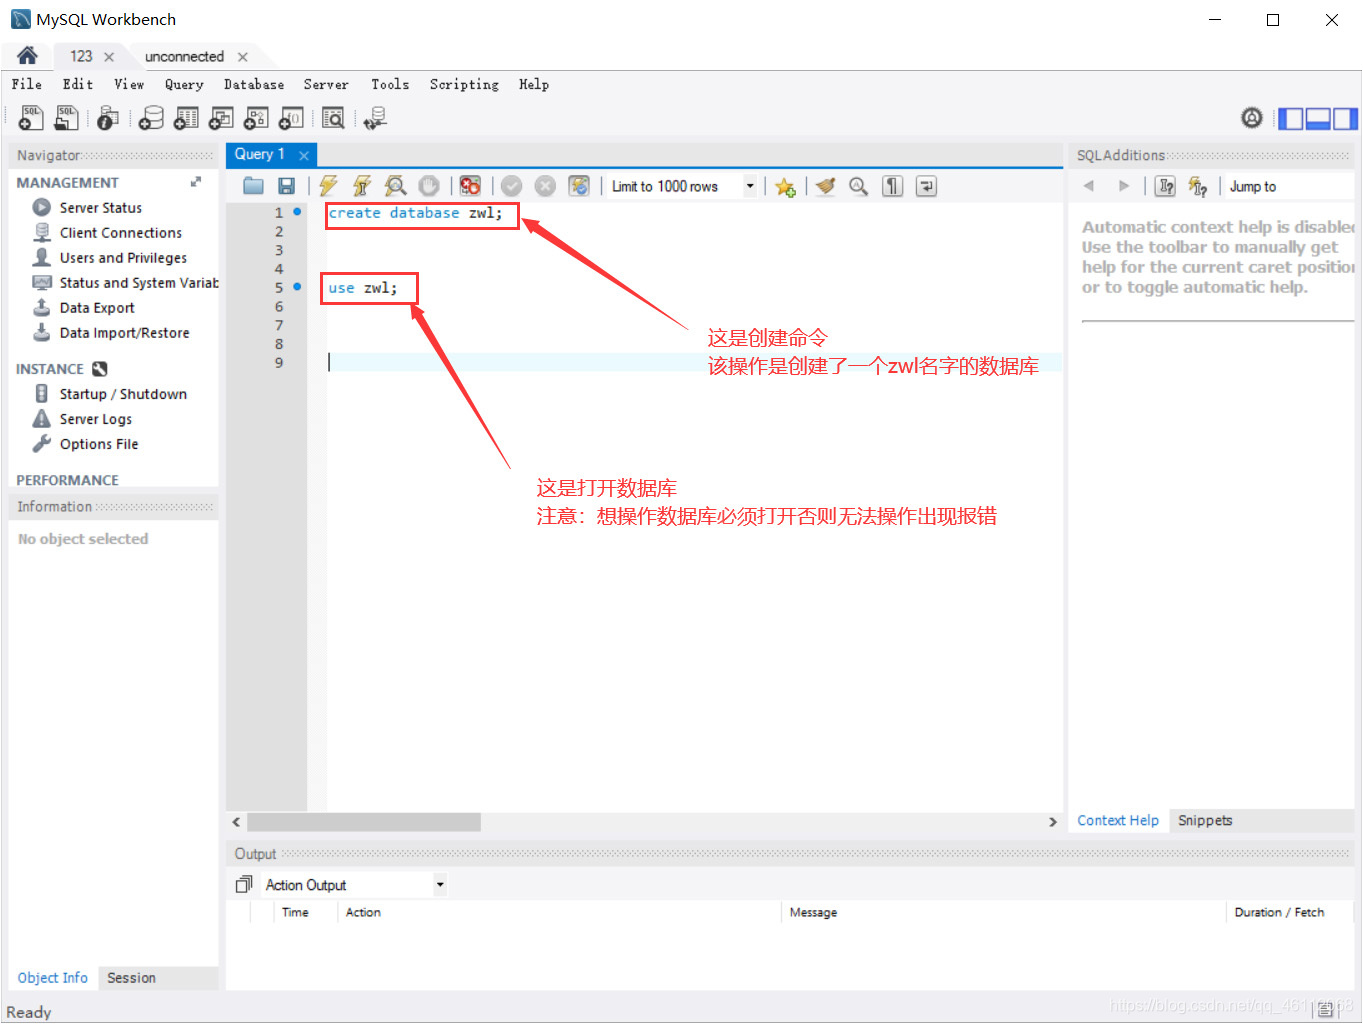1363x1024 pixels.
Task: Place cursor on editor line 9
Action: (694, 363)
